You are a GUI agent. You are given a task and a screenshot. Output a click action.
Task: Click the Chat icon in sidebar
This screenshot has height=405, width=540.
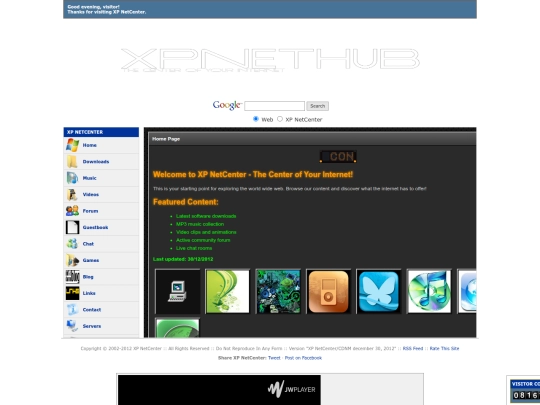point(72,244)
